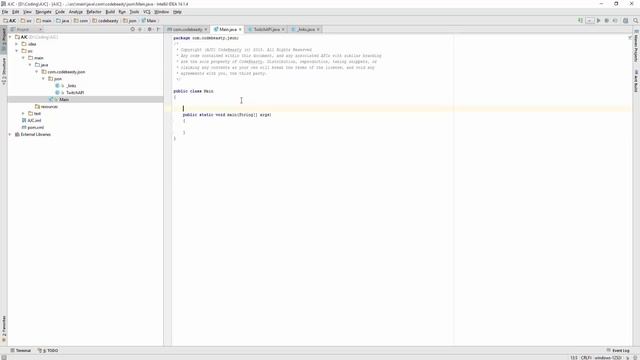Image resolution: width=640 pixels, height=360 pixels.
Task: Open the Edit menu
Action: point(16,12)
